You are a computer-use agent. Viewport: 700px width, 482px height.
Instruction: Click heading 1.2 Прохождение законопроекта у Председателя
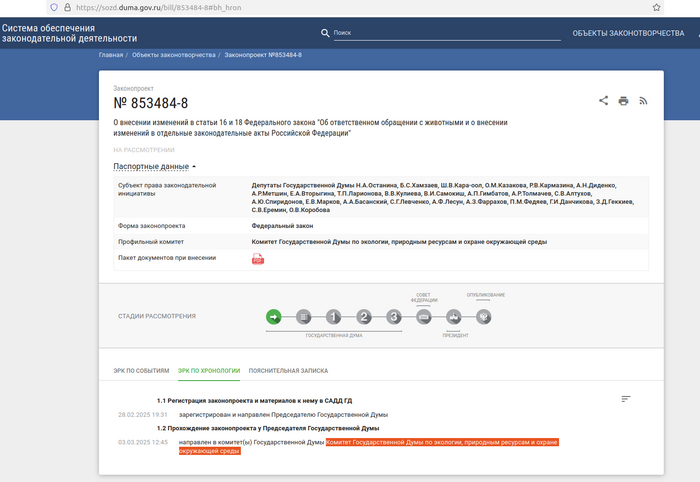click(268, 428)
